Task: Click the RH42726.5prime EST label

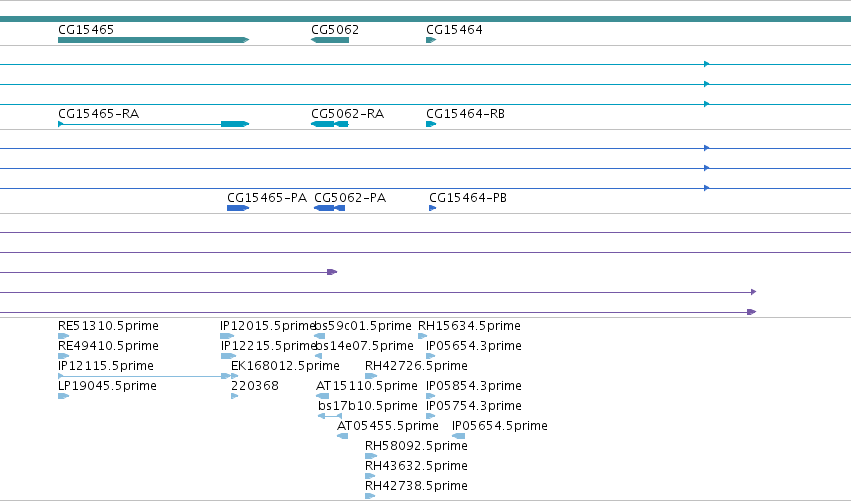Action: (x=416, y=366)
